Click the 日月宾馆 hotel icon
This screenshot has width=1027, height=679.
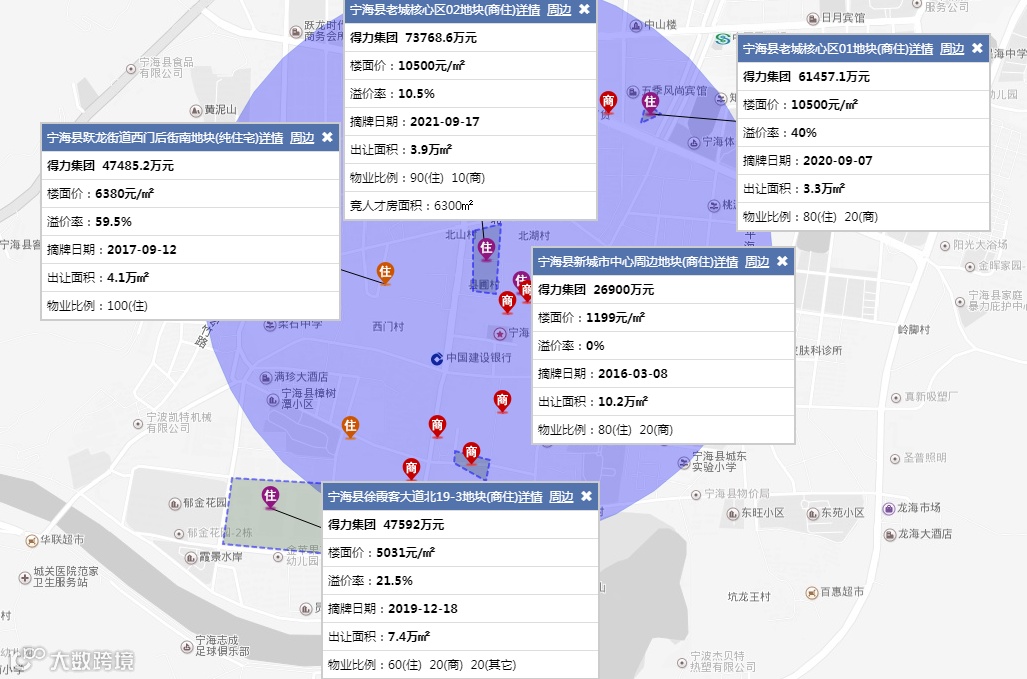coord(813,18)
